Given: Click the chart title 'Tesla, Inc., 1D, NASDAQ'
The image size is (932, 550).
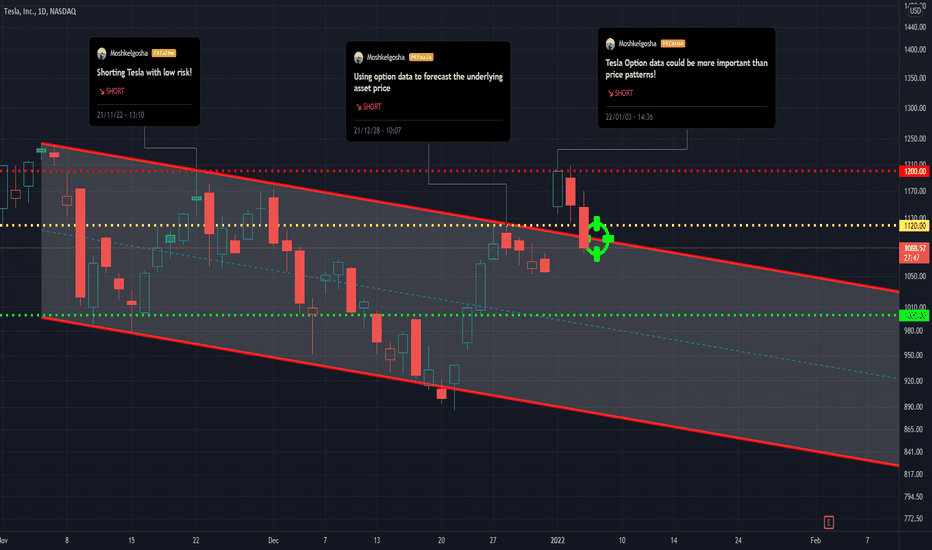Looking at the screenshot, I should click(x=40, y=11).
